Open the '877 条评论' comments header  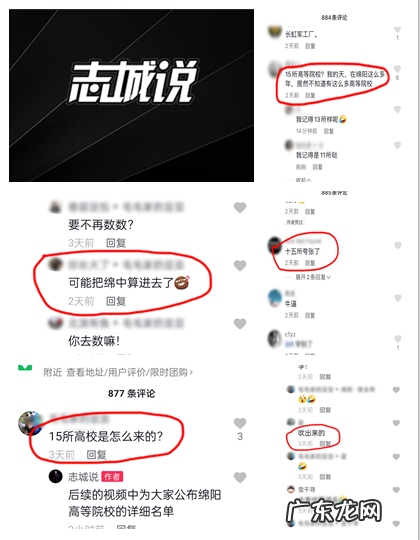click(132, 393)
